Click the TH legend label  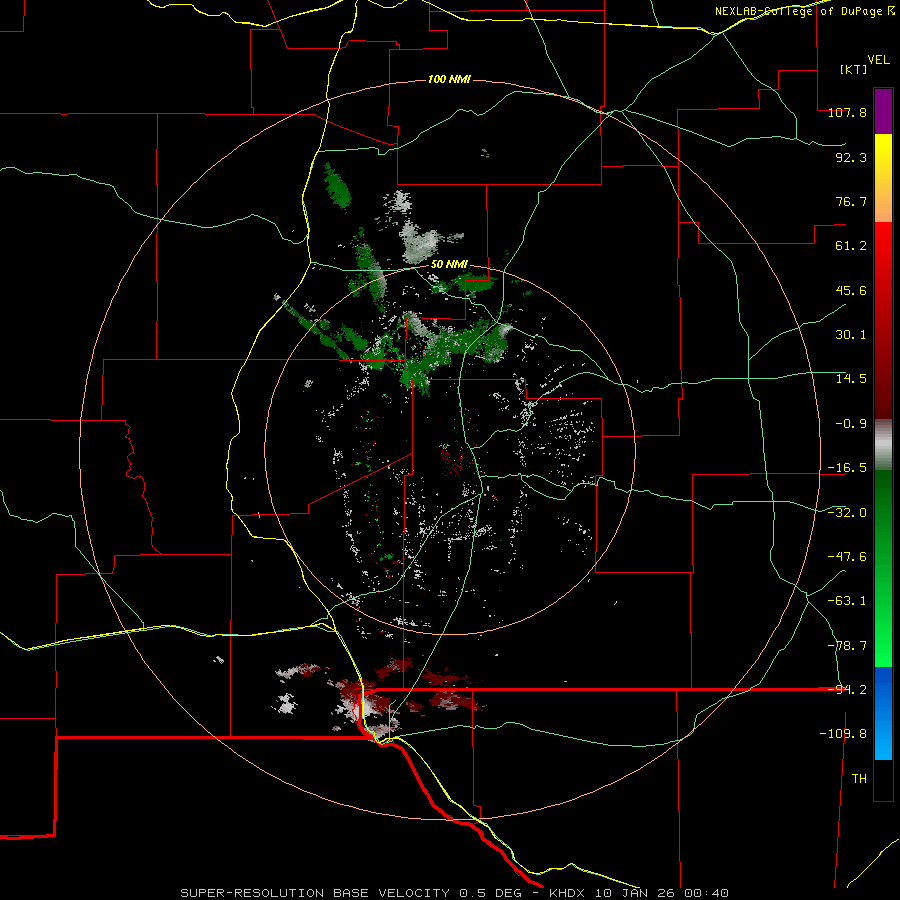coord(859,779)
